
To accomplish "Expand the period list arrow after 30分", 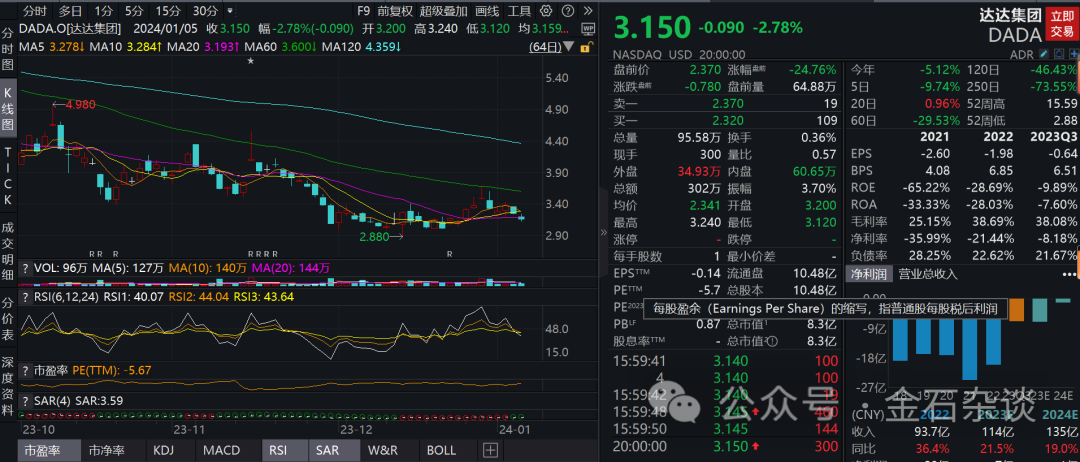I will coord(230,11).
